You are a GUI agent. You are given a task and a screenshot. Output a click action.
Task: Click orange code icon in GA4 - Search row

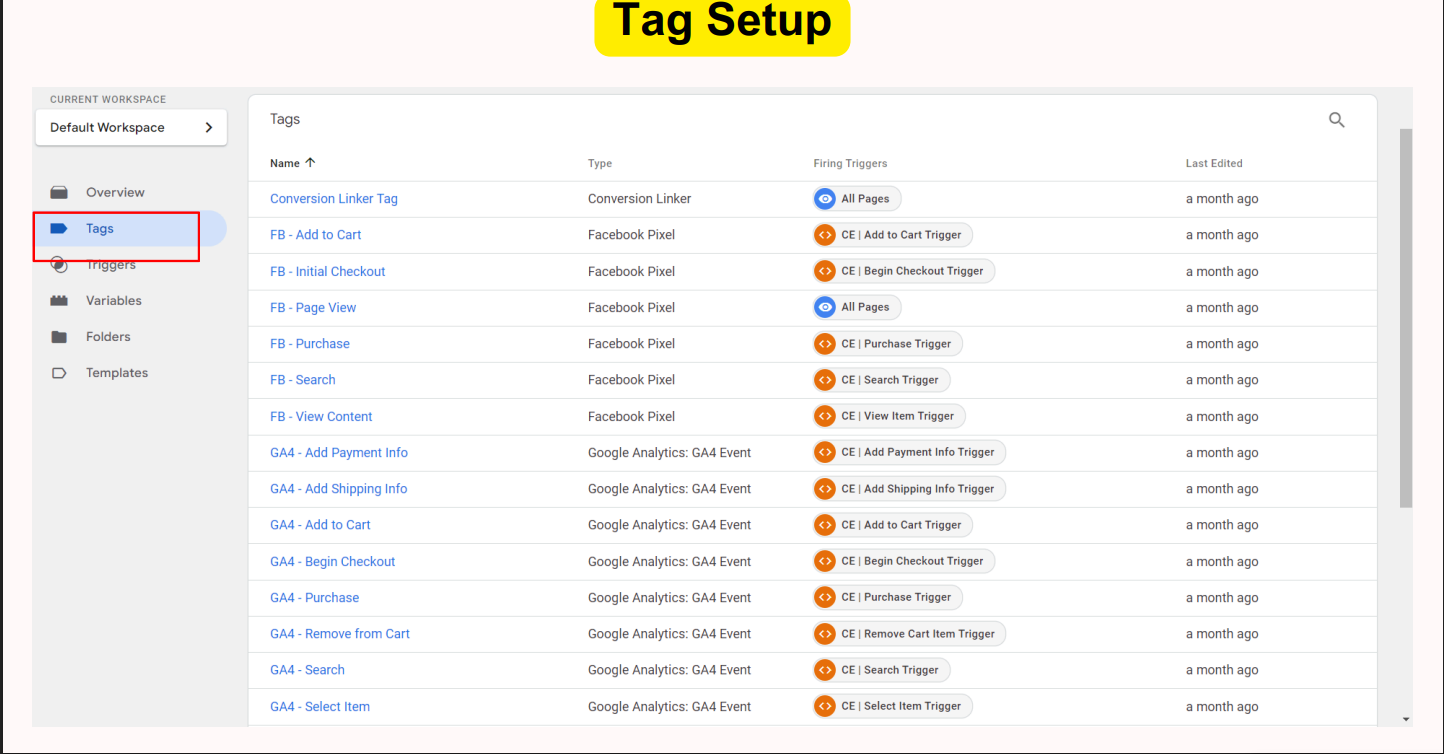point(825,670)
